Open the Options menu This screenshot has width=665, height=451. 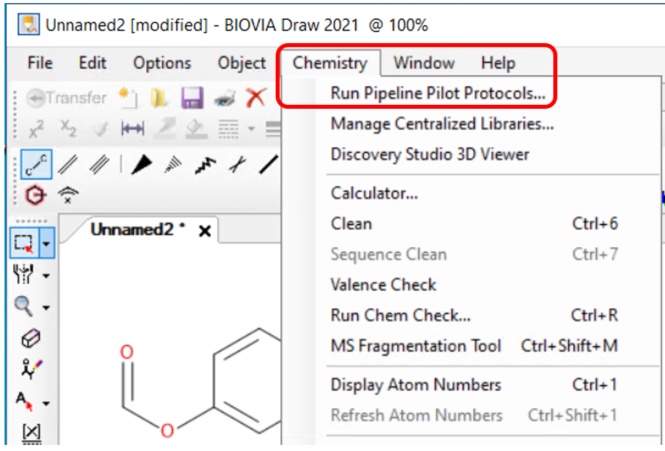click(x=162, y=63)
